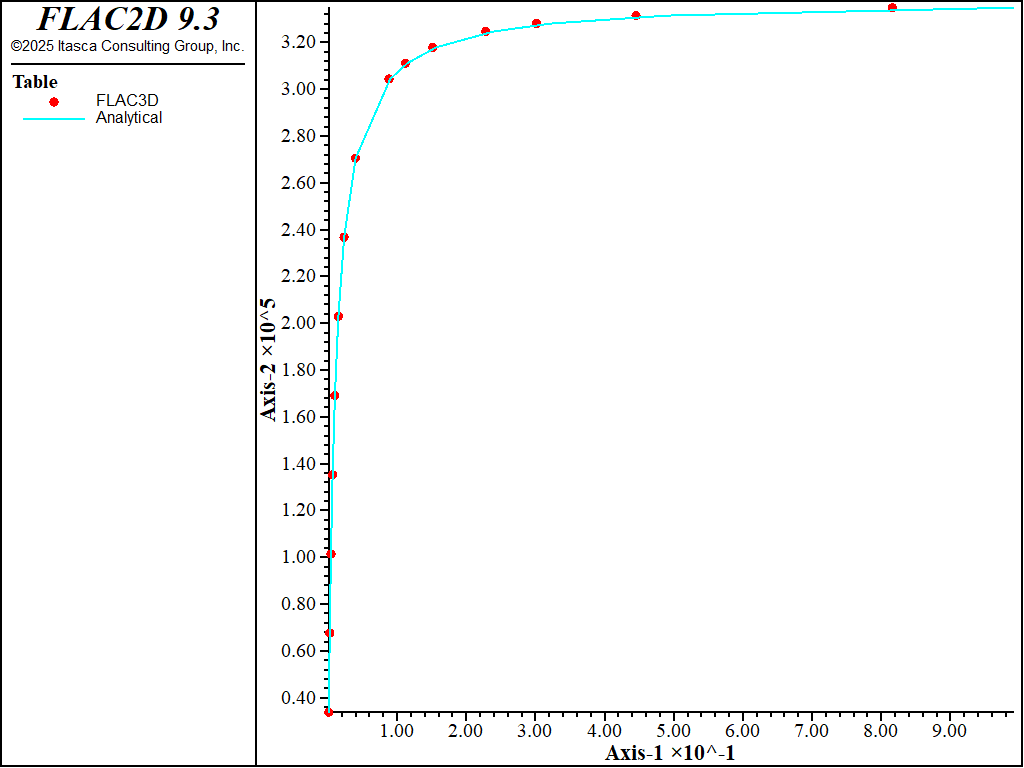The height and width of the screenshot is (768, 1024).
Task: Select the Axis-2 ×10^5 vertical axis label
Action: point(269,358)
